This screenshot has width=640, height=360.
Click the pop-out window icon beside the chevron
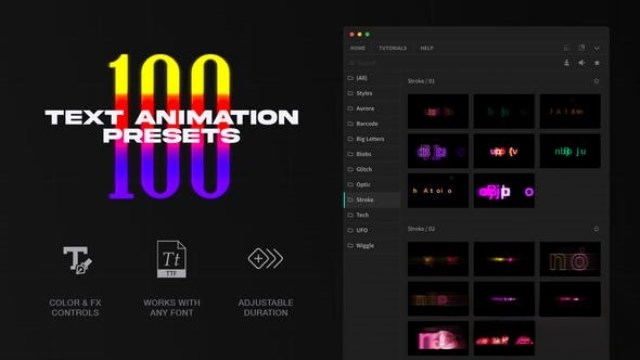point(582,48)
